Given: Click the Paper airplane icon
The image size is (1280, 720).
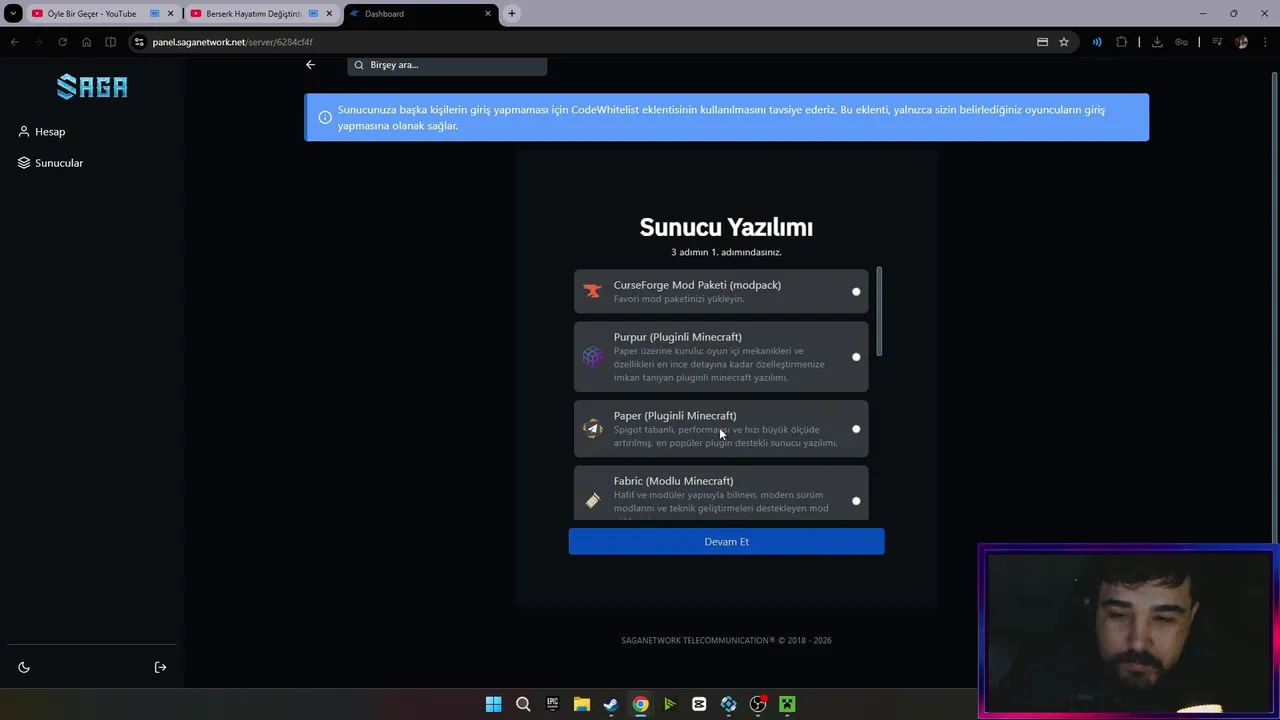Looking at the screenshot, I should tap(593, 429).
